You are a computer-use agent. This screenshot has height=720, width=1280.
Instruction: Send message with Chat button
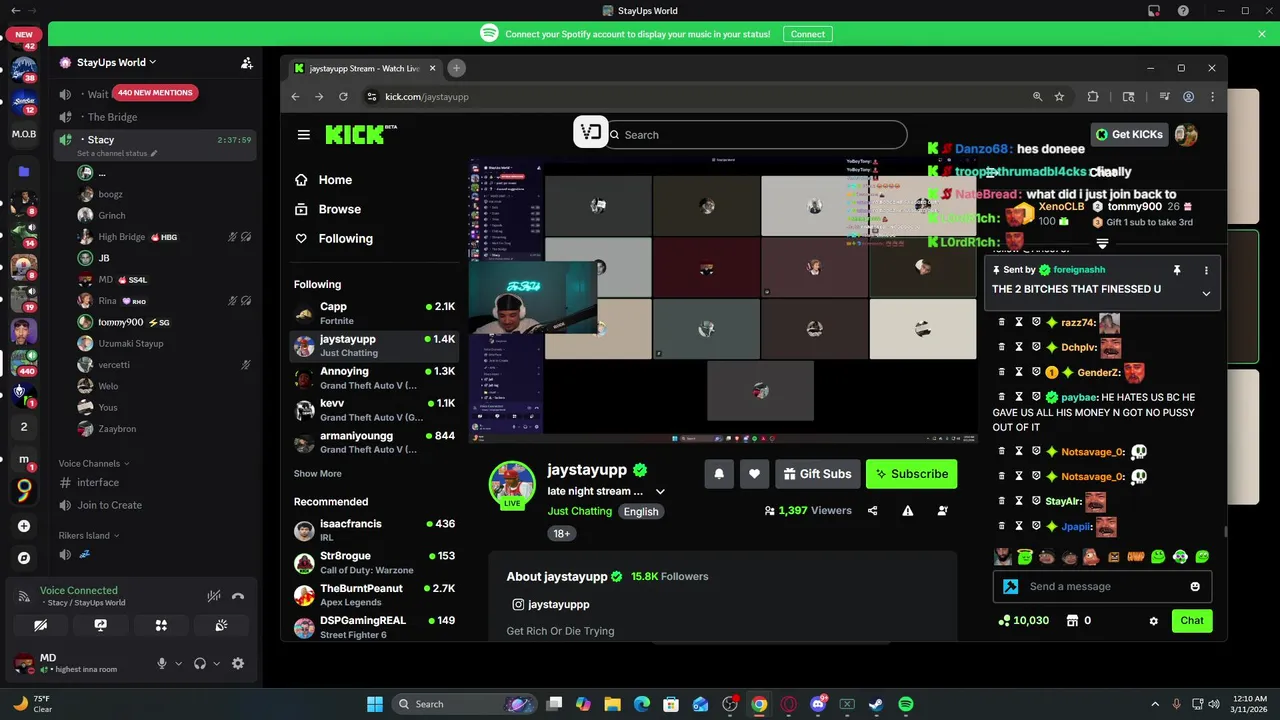pos(1192,621)
